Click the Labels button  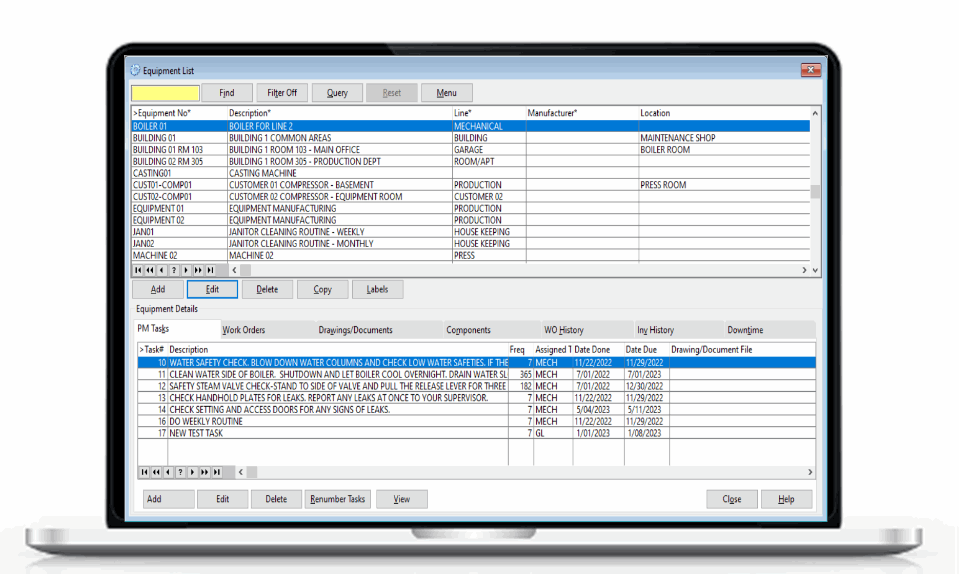pos(377,290)
